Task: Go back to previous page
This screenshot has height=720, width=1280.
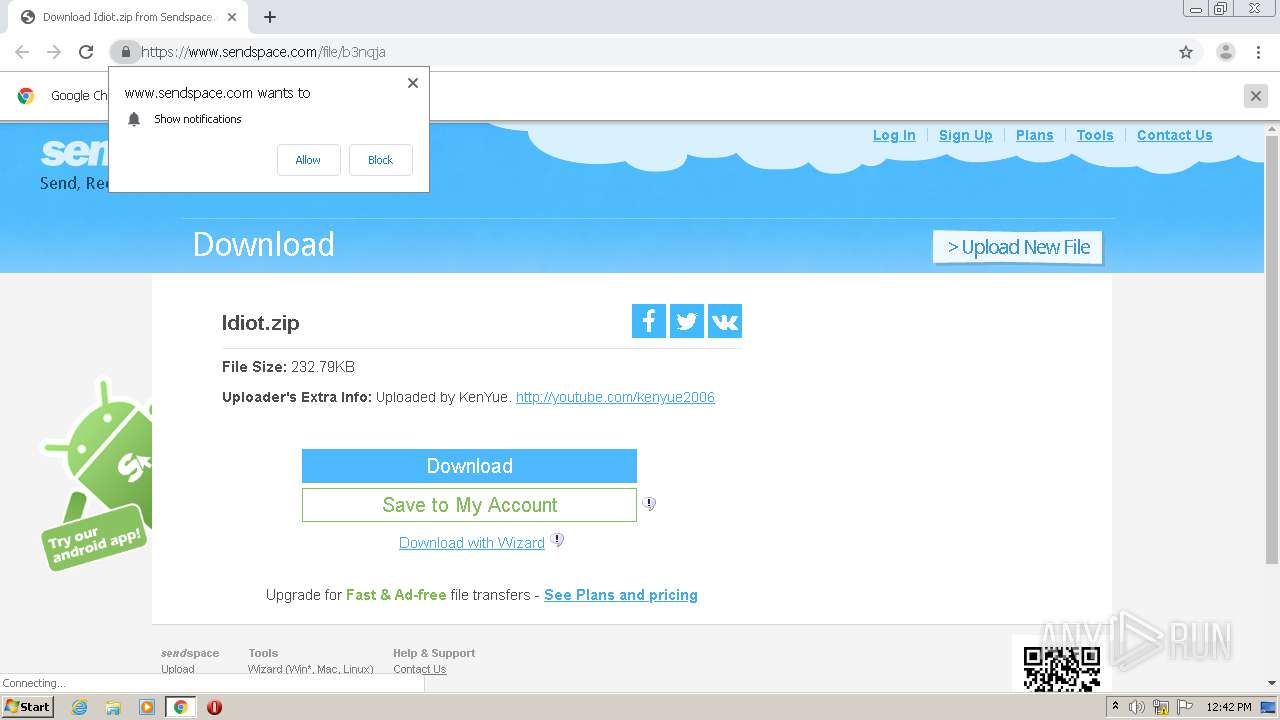Action: point(22,52)
